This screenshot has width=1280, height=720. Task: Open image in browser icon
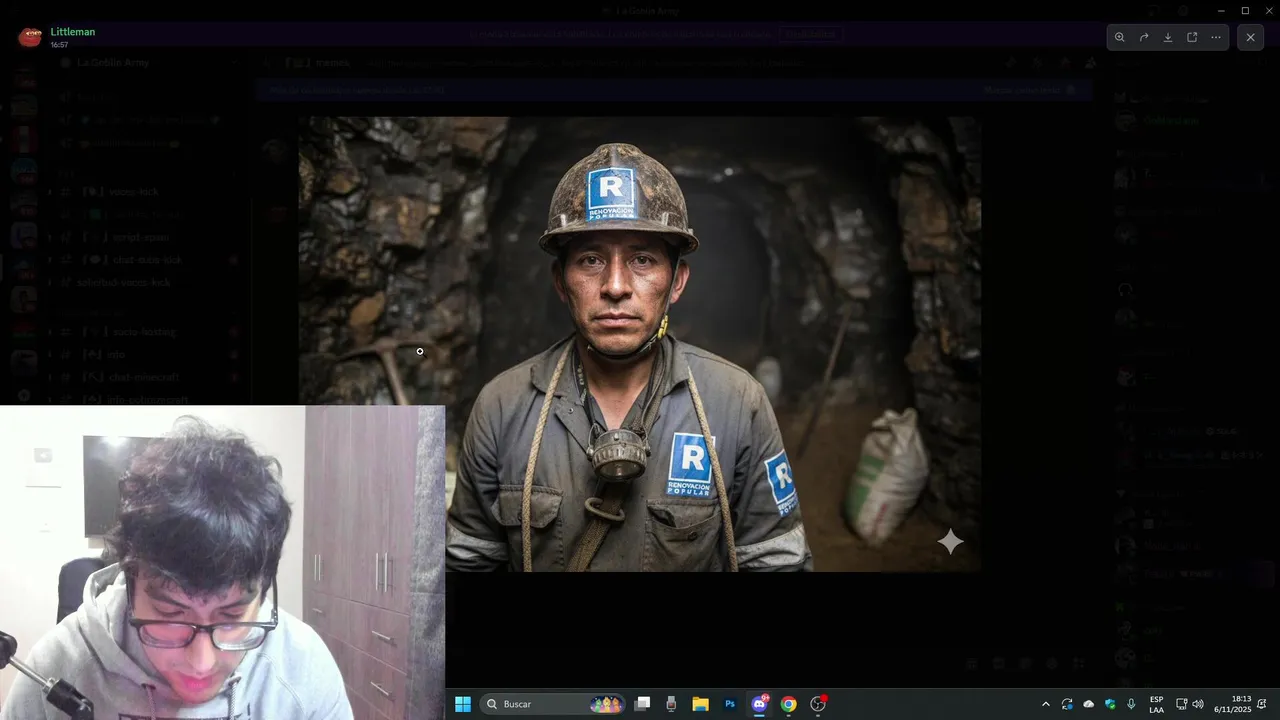pyautogui.click(x=1192, y=37)
